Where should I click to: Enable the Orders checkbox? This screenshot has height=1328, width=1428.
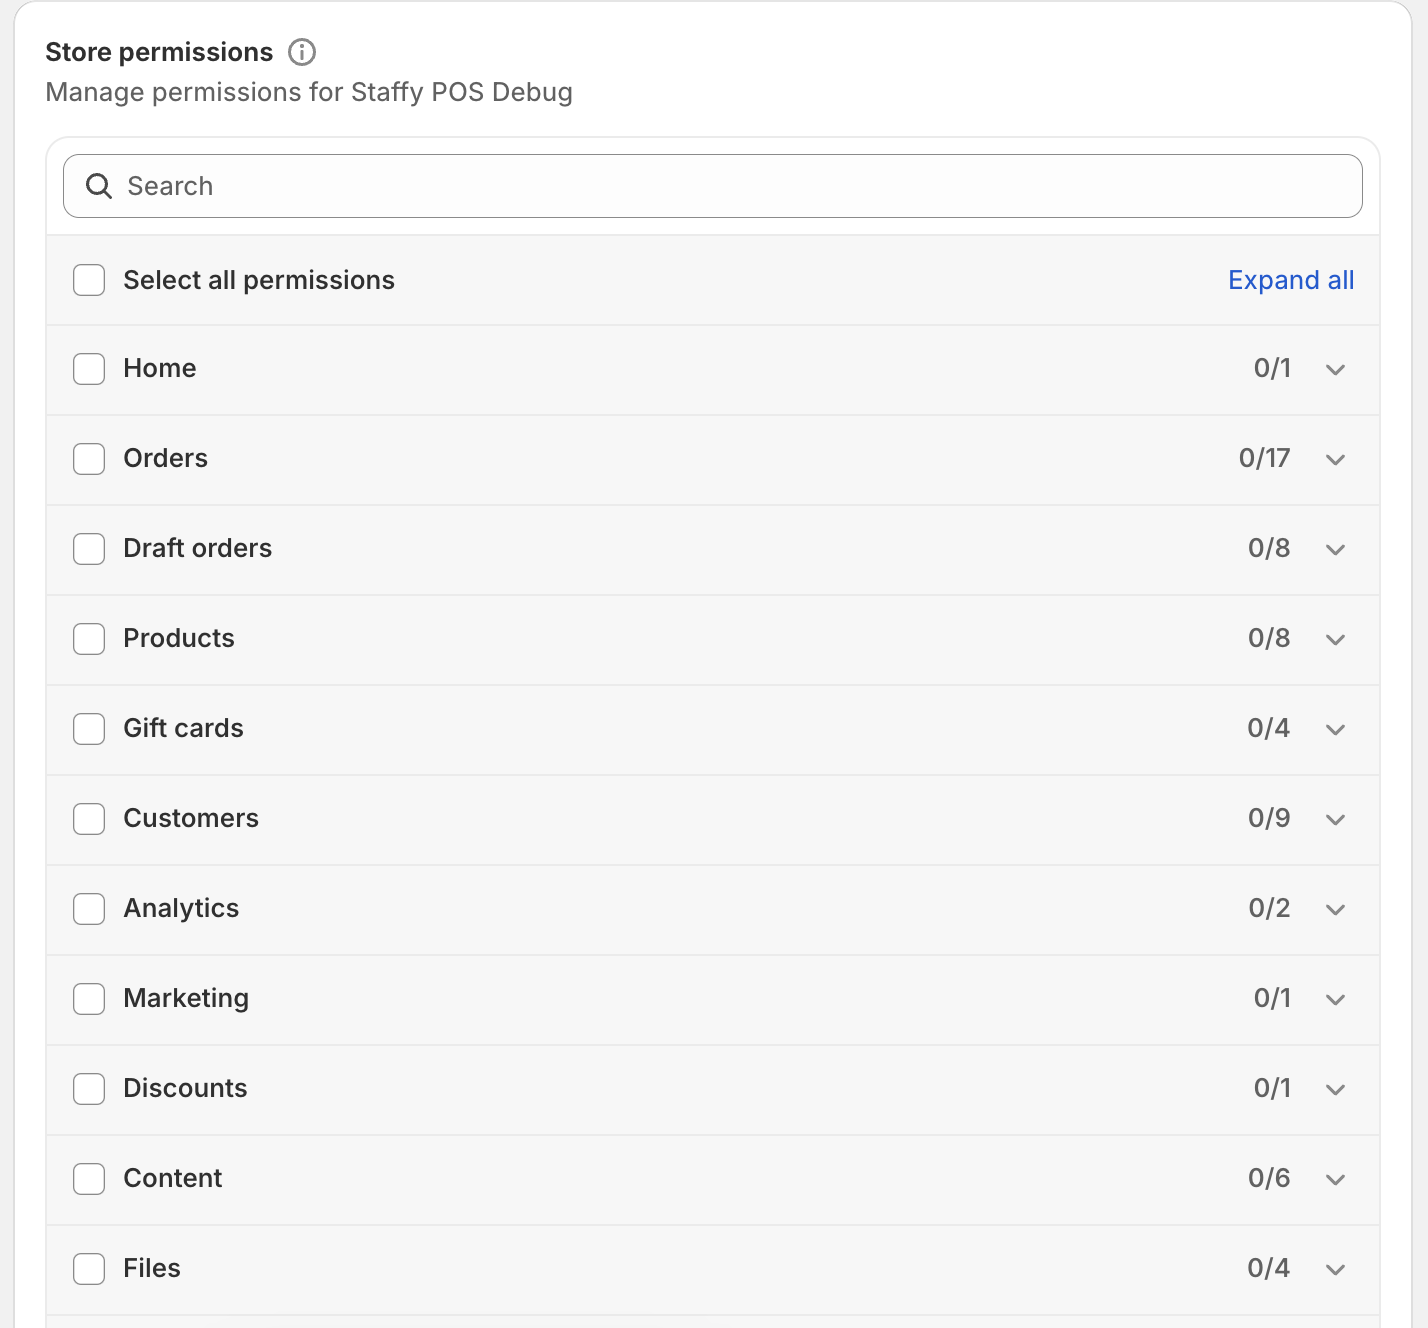point(89,458)
